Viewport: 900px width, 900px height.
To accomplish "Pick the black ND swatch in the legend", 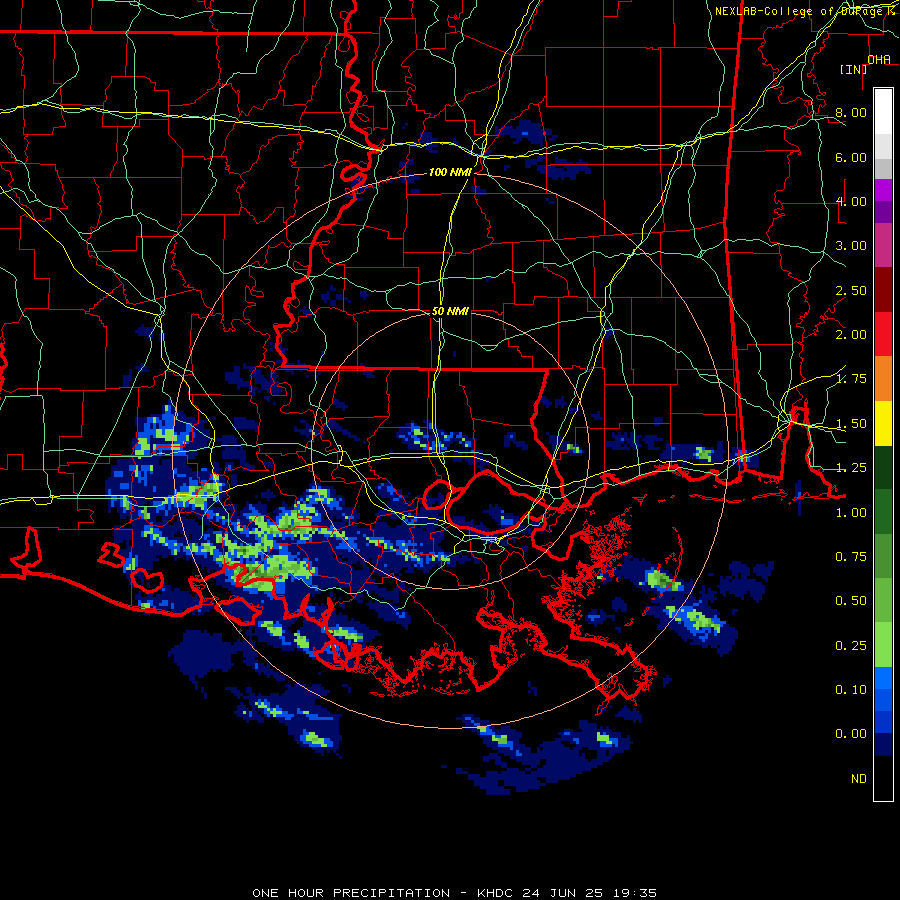I will click(883, 778).
